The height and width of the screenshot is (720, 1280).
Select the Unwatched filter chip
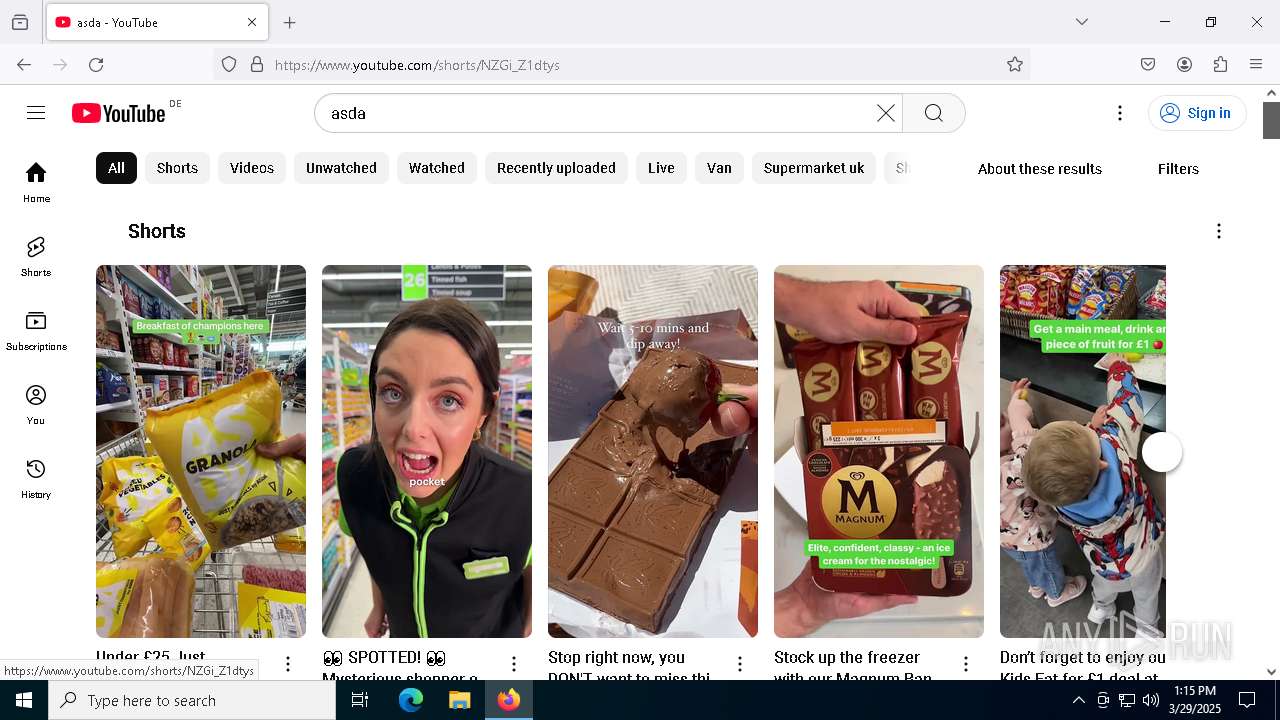point(341,168)
